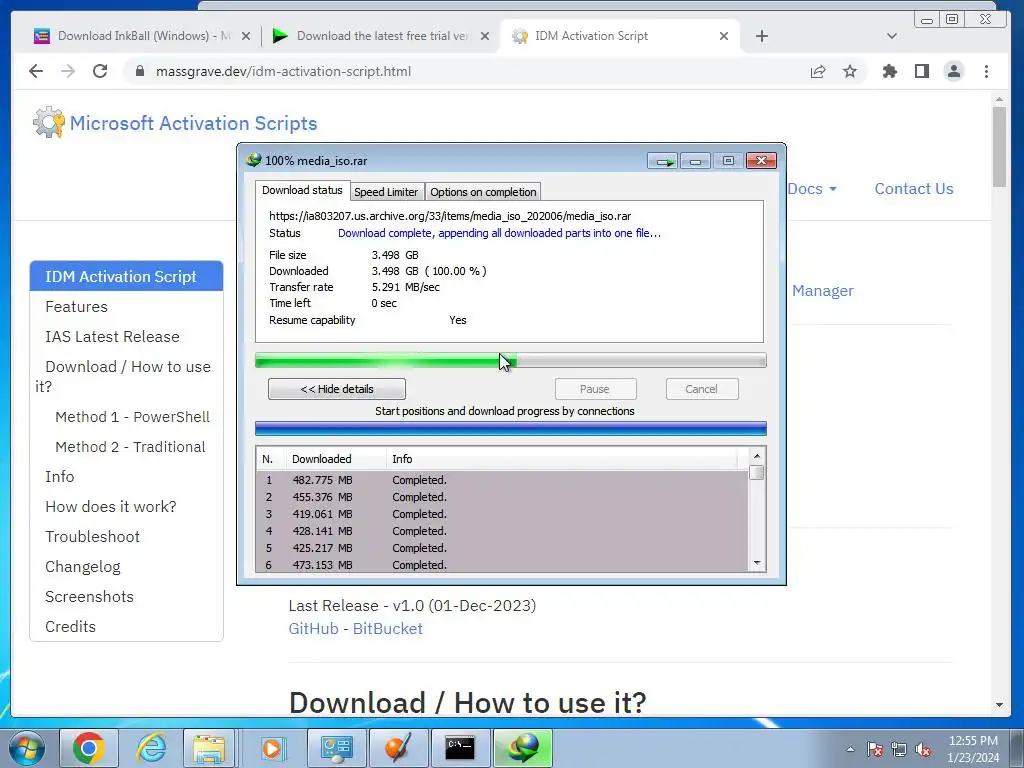Viewport: 1024px width, 768px height.
Task: Click the IDM send-to-tray arrow icon
Action: pos(663,161)
